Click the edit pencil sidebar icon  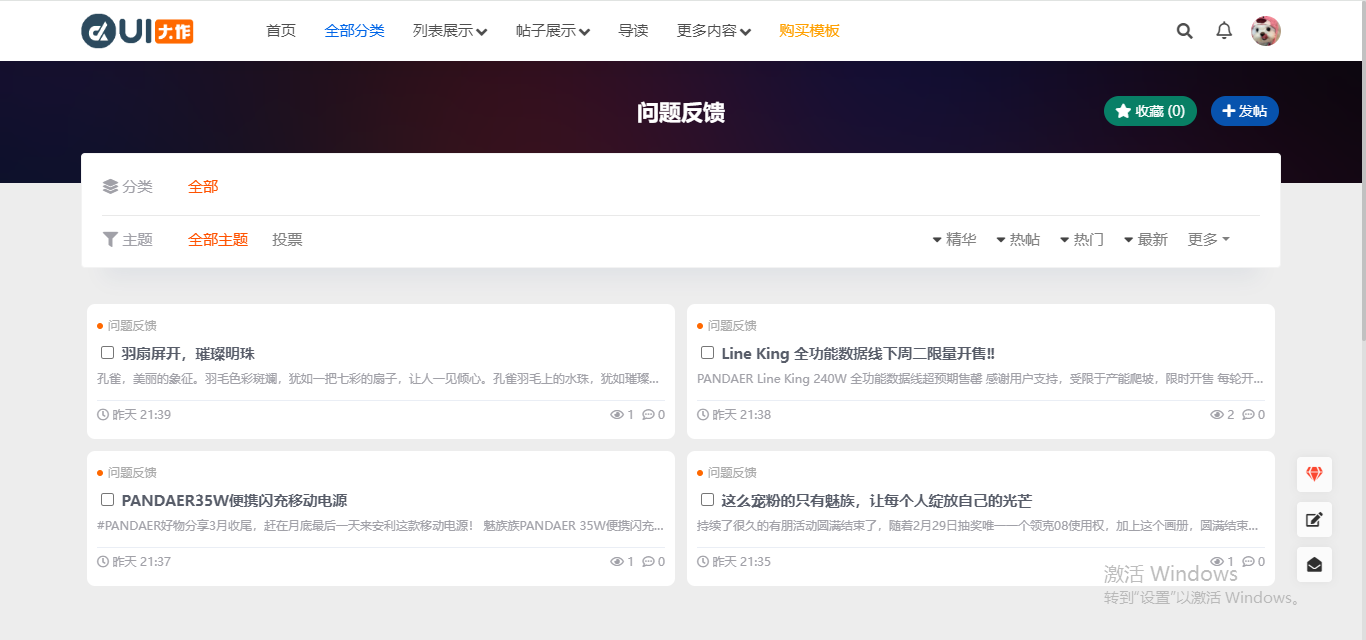pyautogui.click(x=1314, y=519)
